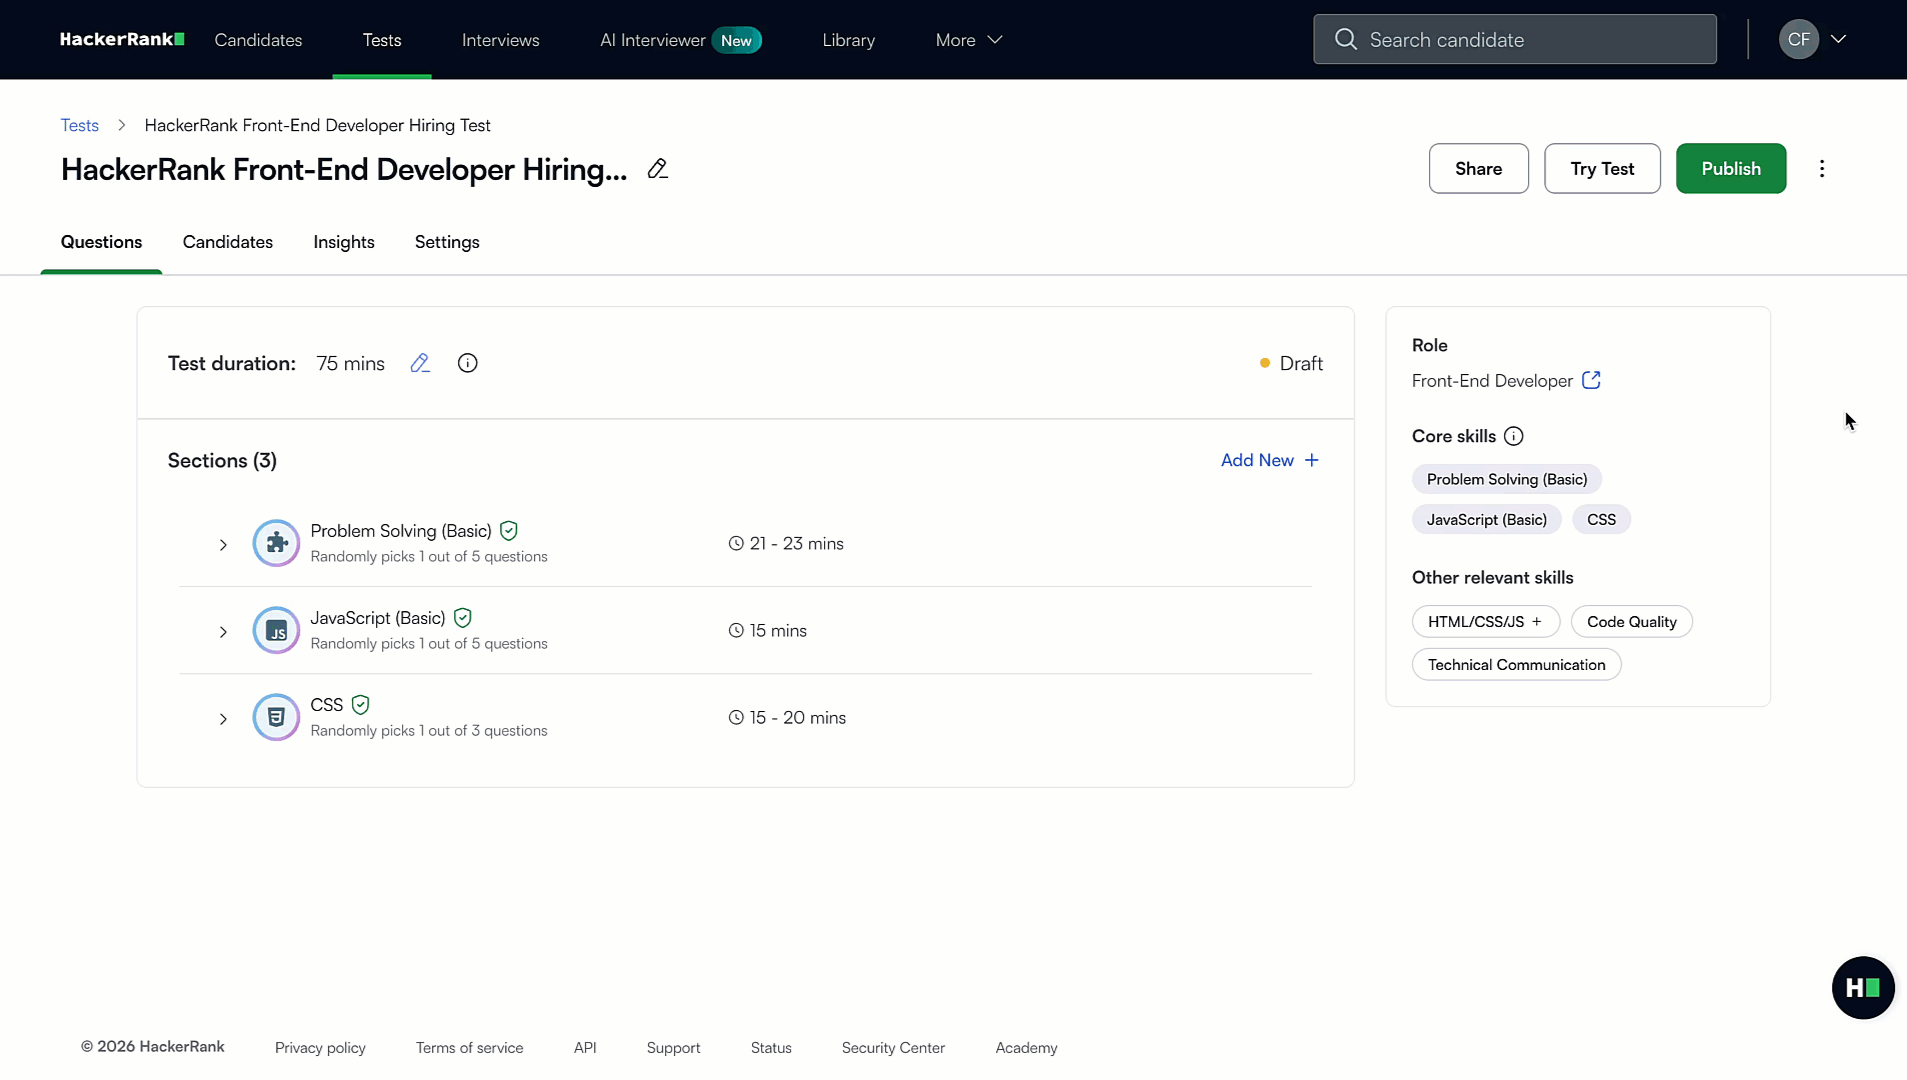Open the Front-End Developer external link icon
The height and width of the screenshot is (1080, 1907).
(1592, 381)
